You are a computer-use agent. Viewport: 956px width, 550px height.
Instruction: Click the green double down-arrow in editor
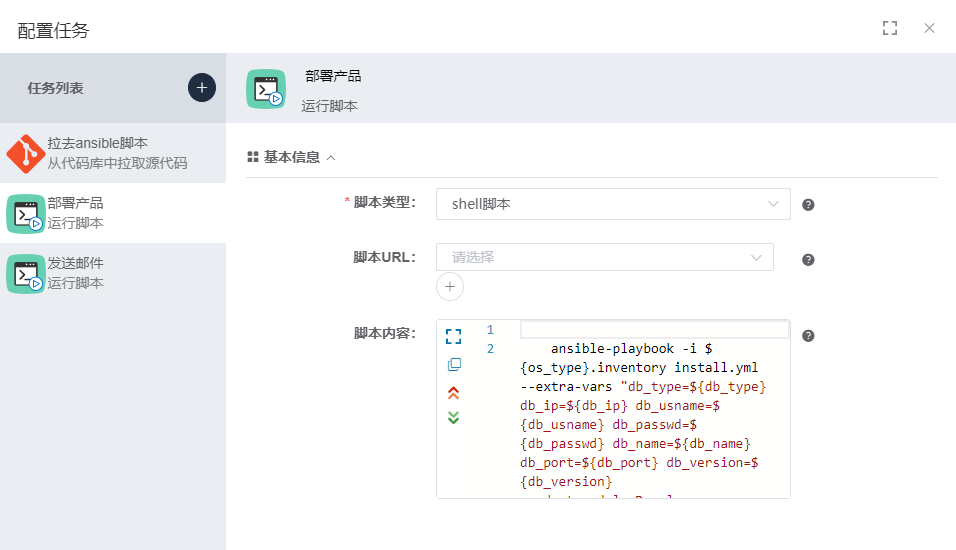[454, 417]
